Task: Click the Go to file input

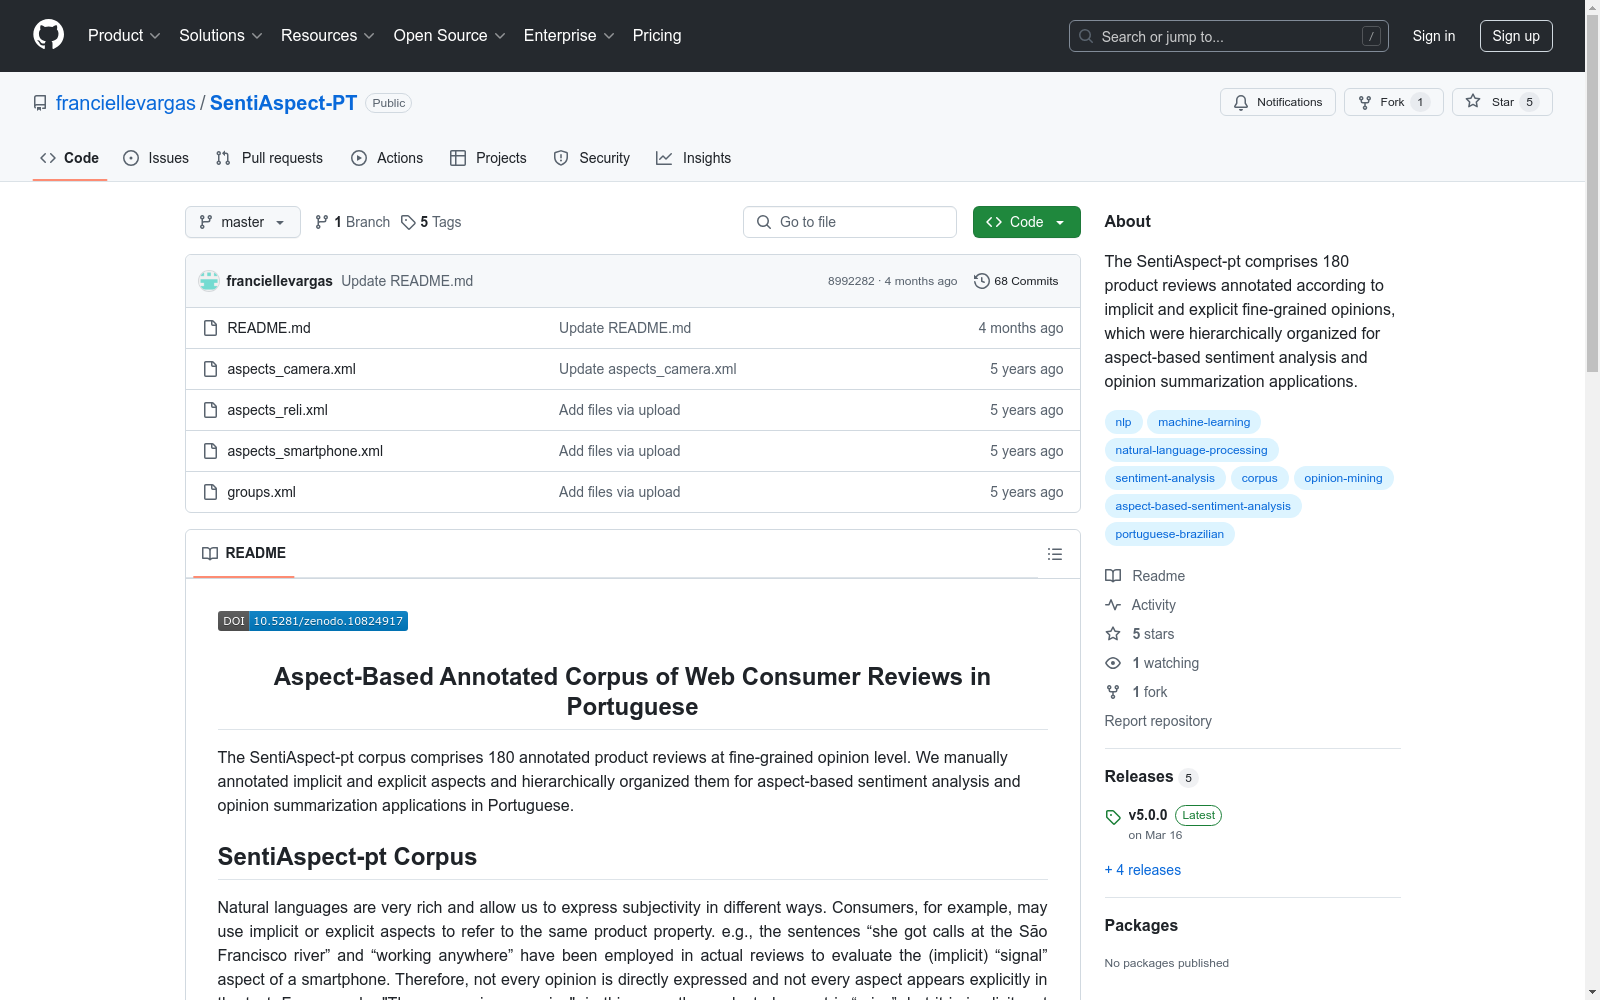Action: 850,222
